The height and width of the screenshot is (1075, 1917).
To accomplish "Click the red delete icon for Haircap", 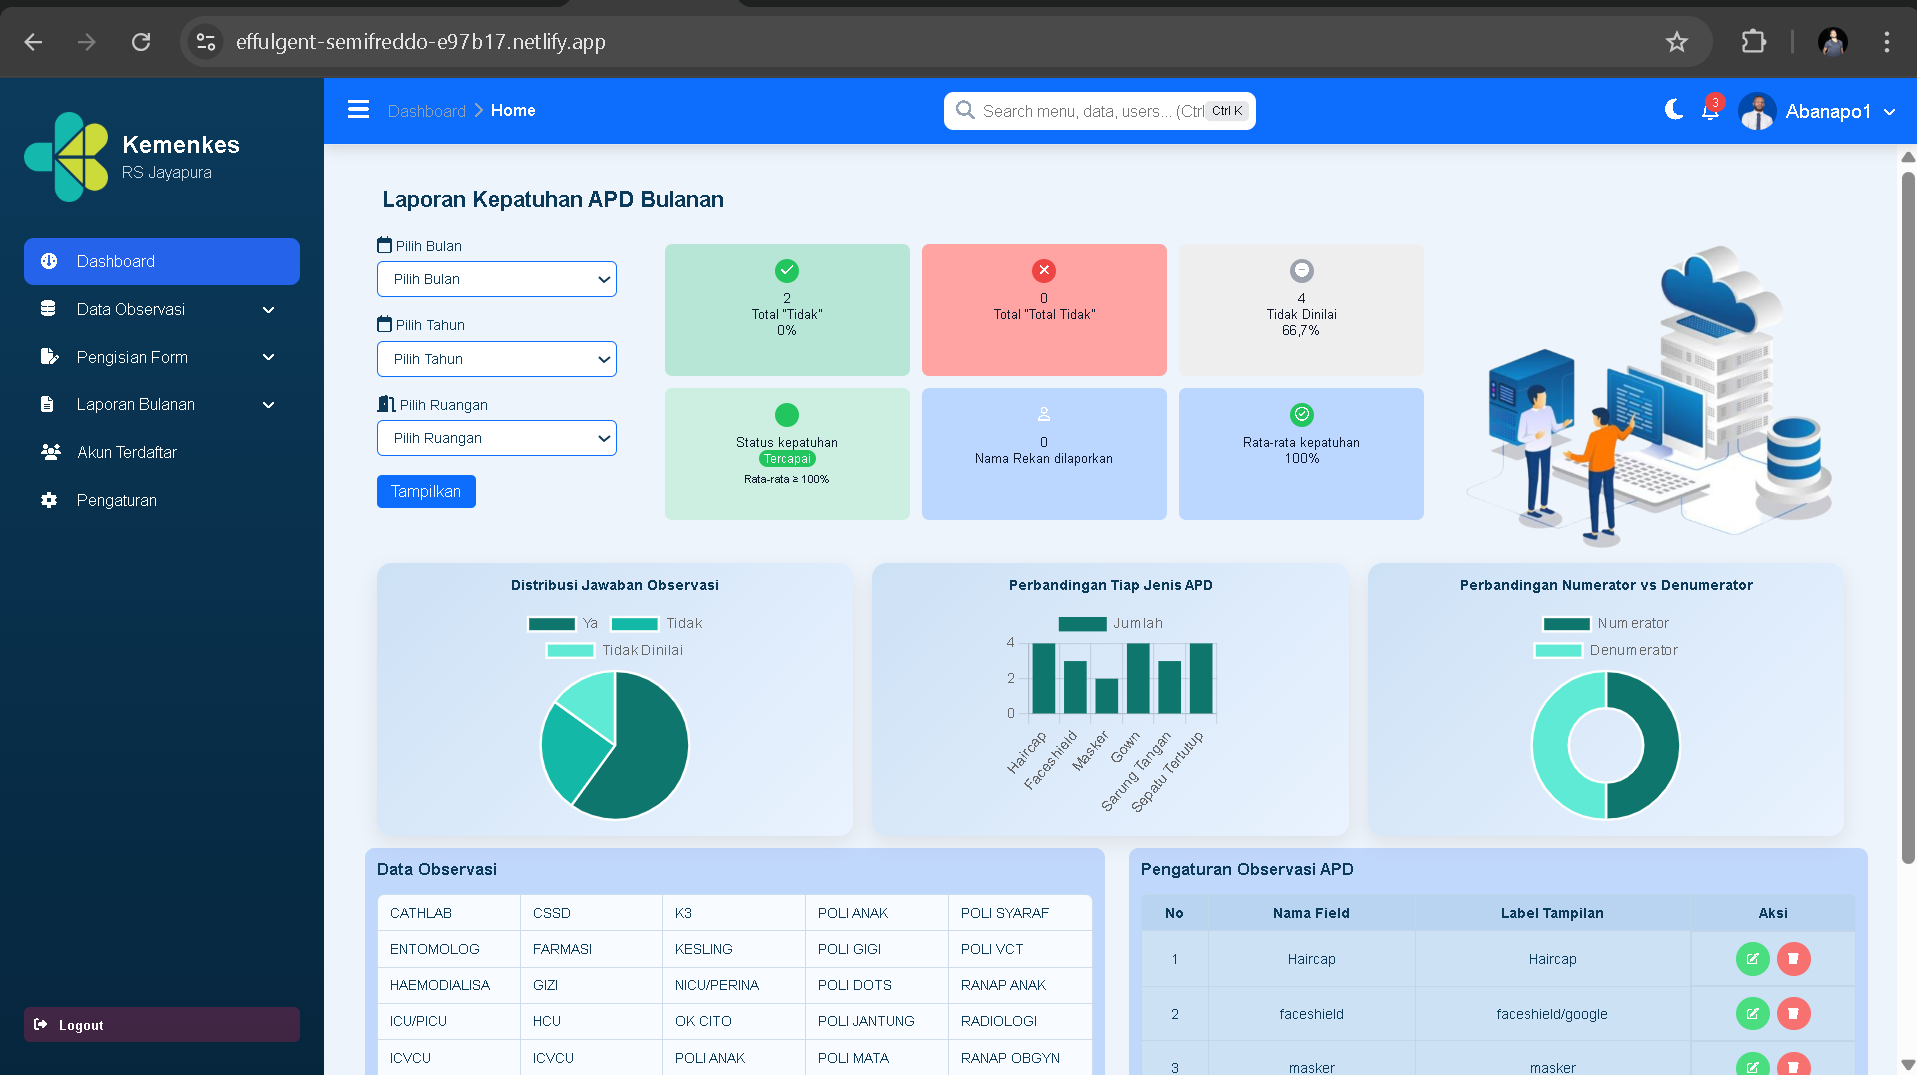I will 1793,959.
